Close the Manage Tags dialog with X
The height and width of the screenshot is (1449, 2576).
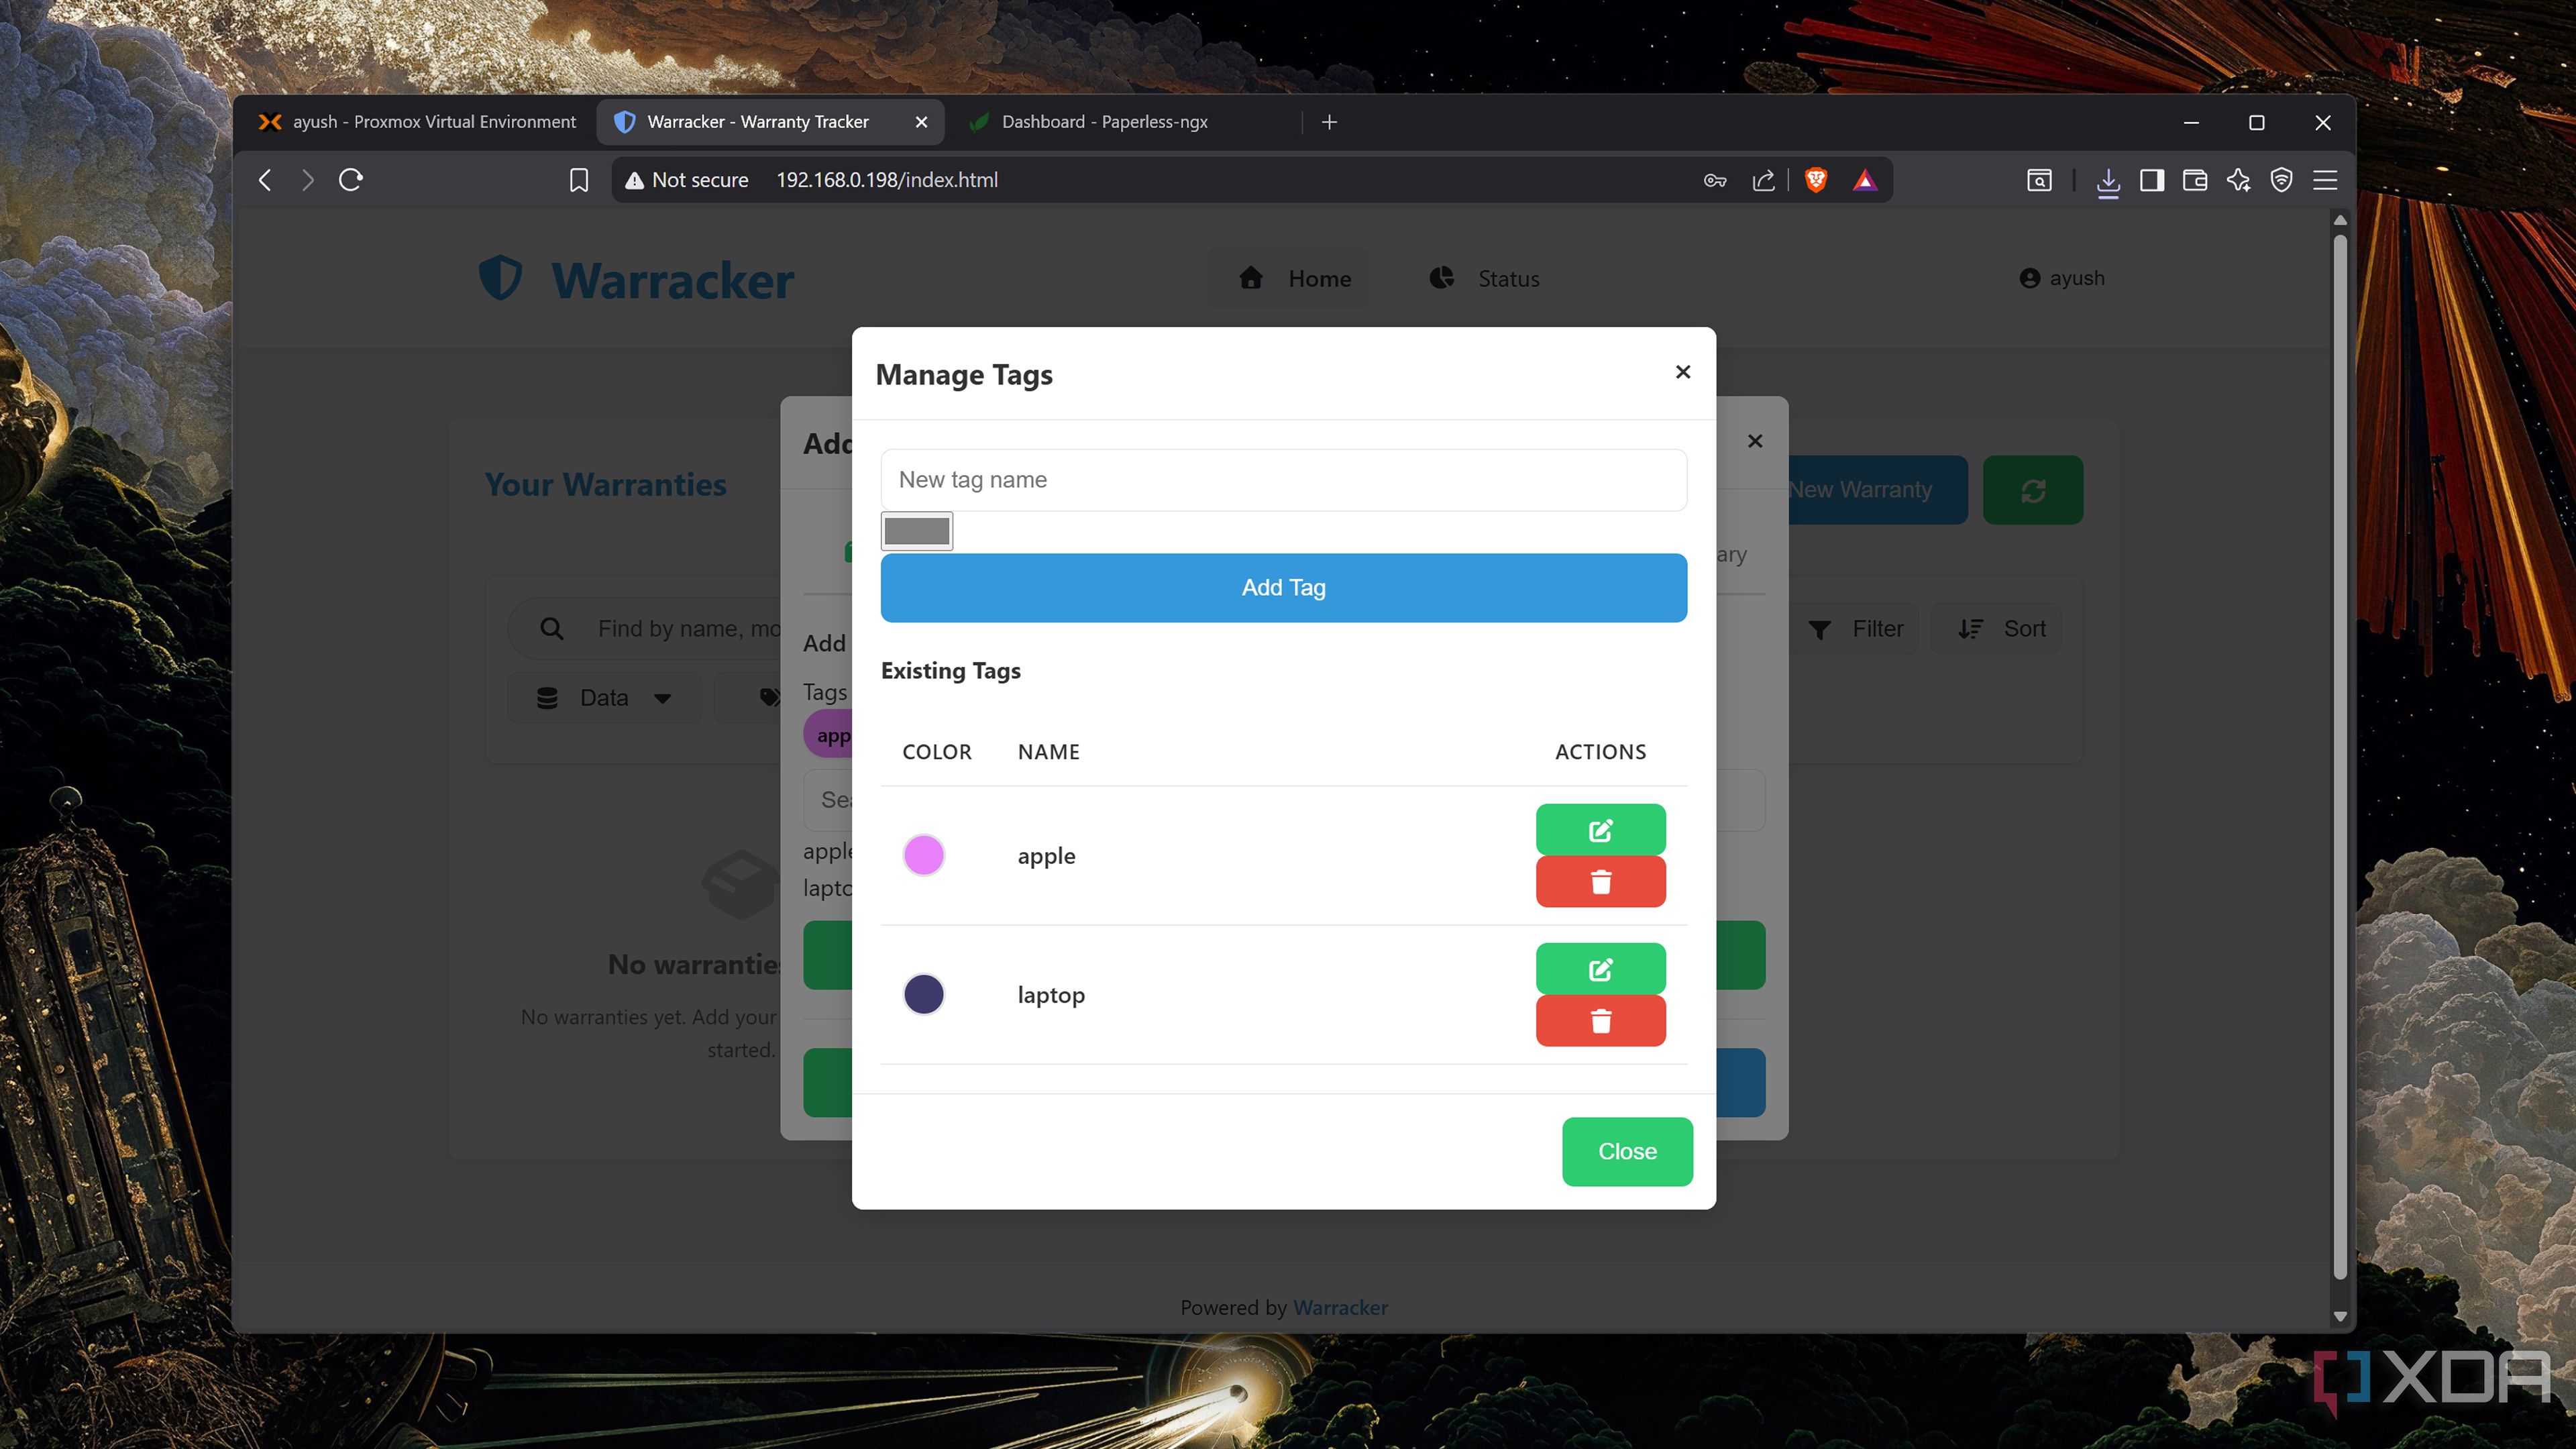tap(1683, 372)
